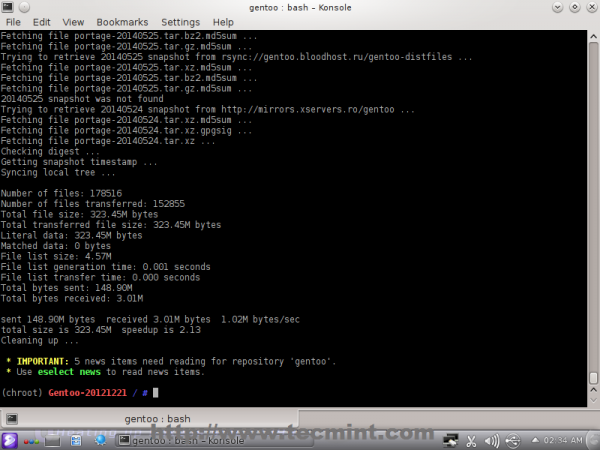600x450 pixels.
Task: Click the terminal vertical scrollbar track
Action: click(593, 207)
